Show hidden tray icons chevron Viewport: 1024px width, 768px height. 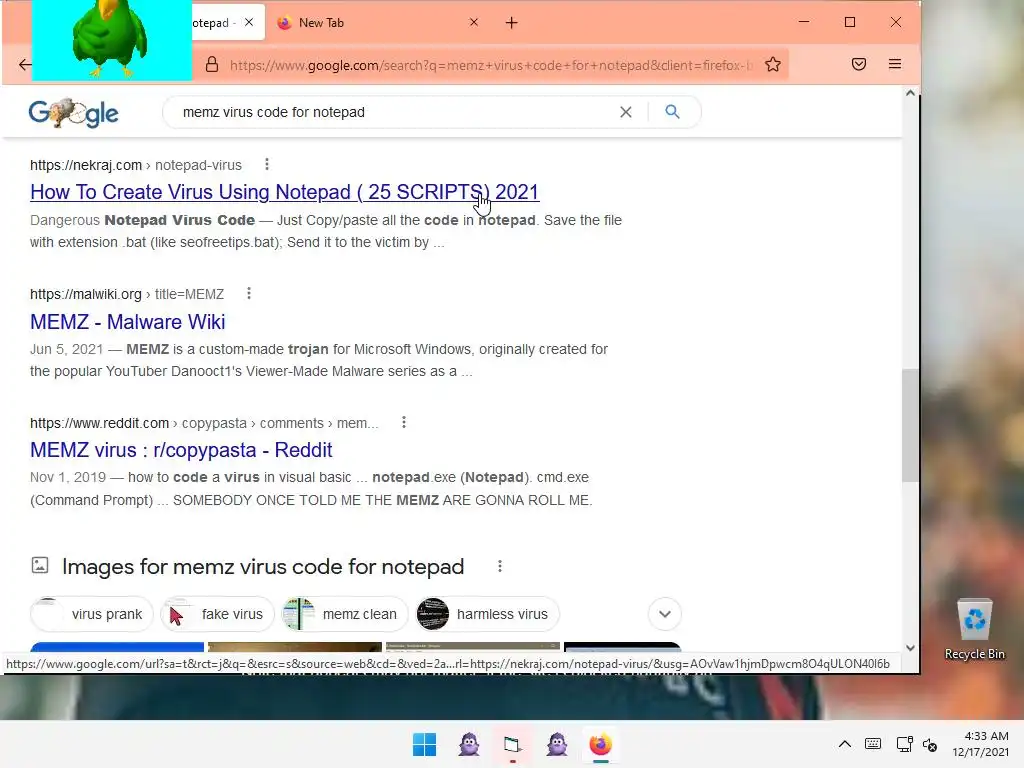(844, 744)
